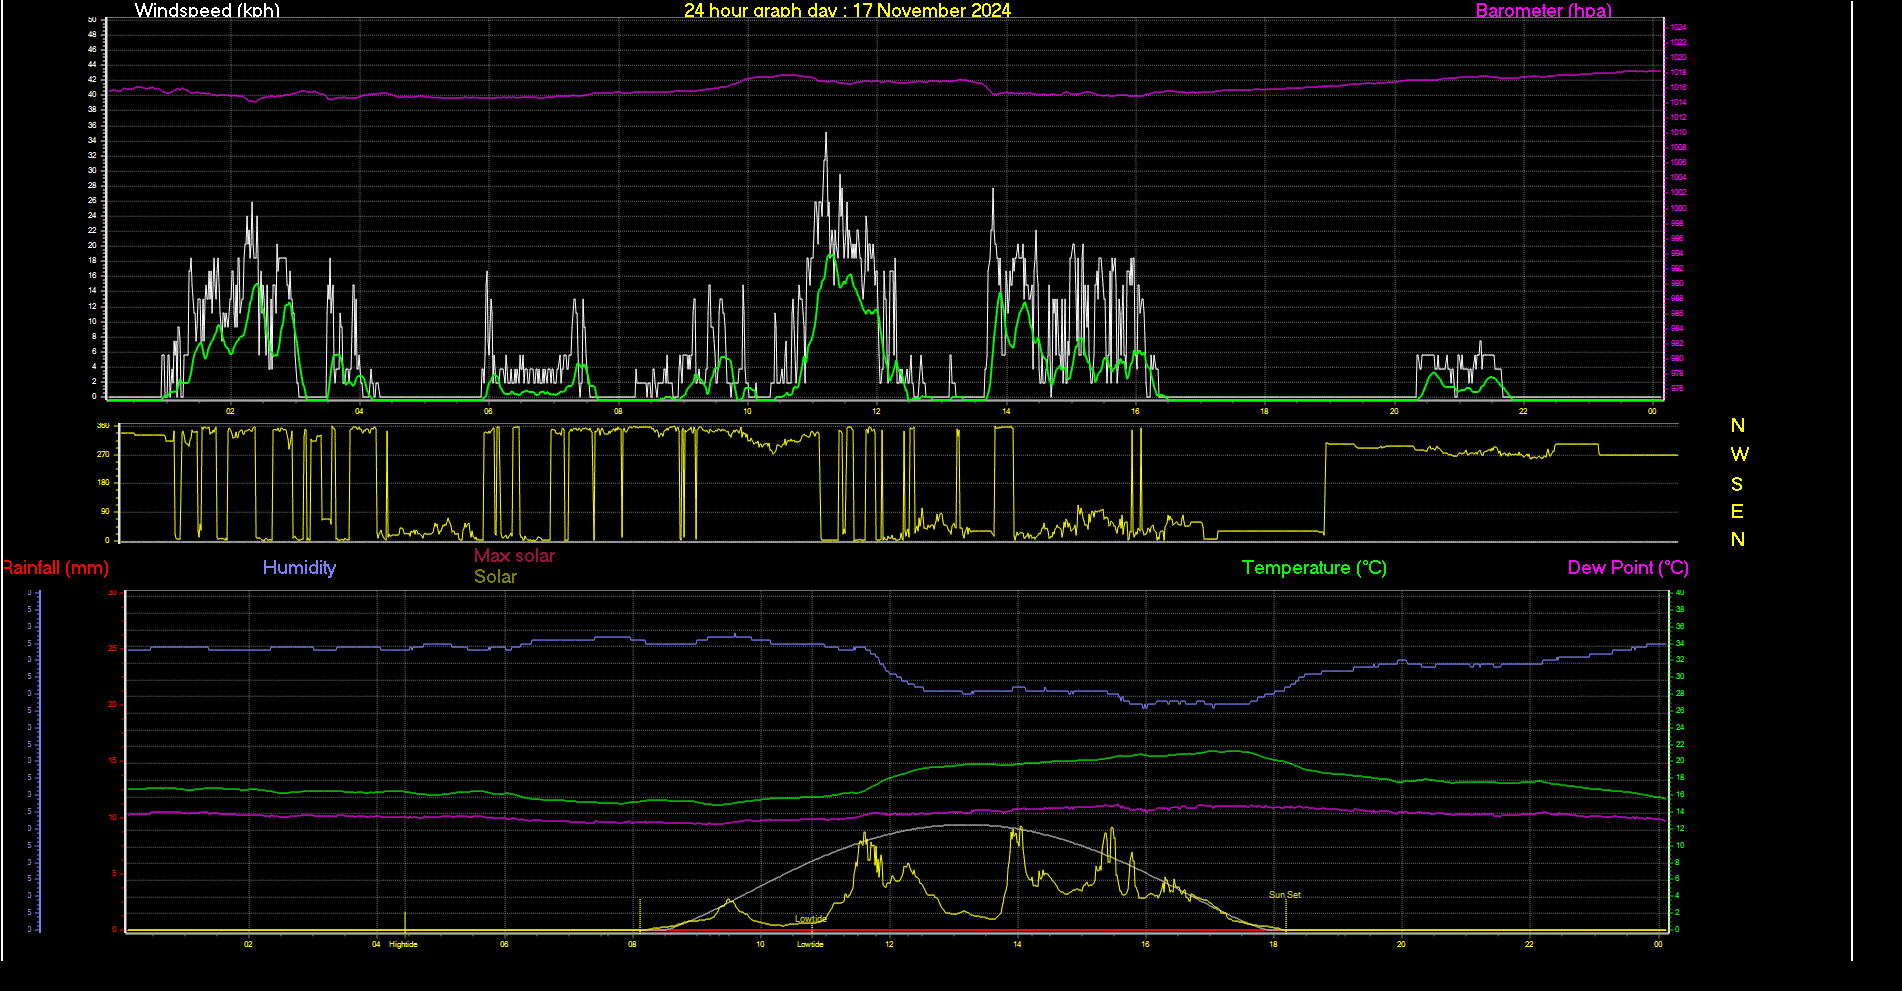Select the blue "Humidity" legend label

299,567
